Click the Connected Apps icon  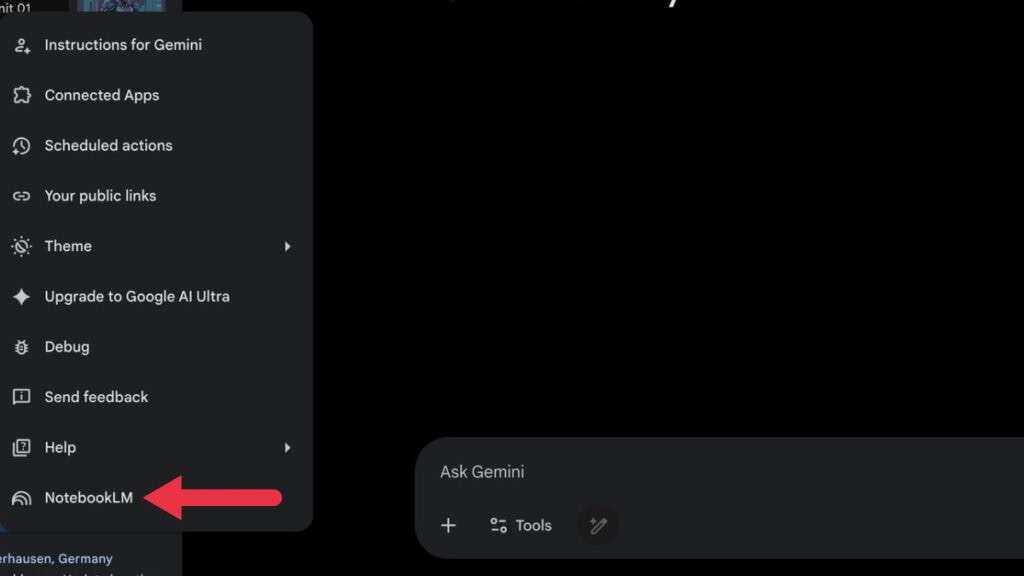(21, 95)
